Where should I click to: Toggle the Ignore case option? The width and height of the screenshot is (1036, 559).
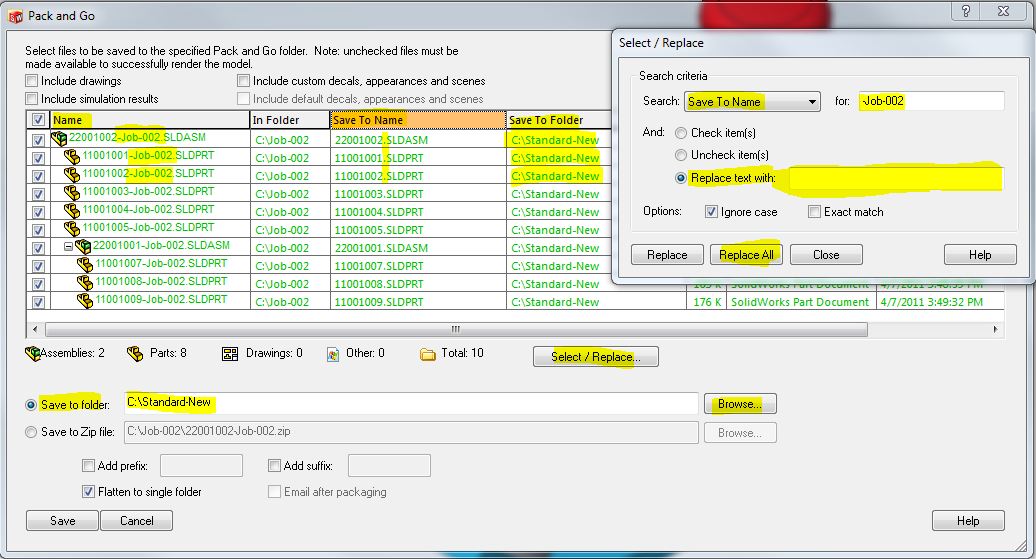point(711,211)
